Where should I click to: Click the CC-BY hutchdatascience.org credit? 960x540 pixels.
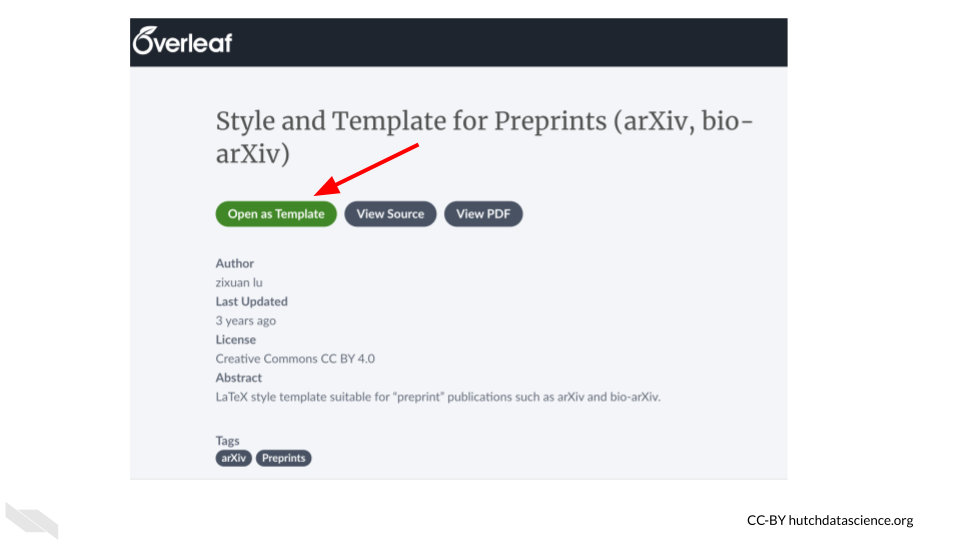tap(830, 520)
